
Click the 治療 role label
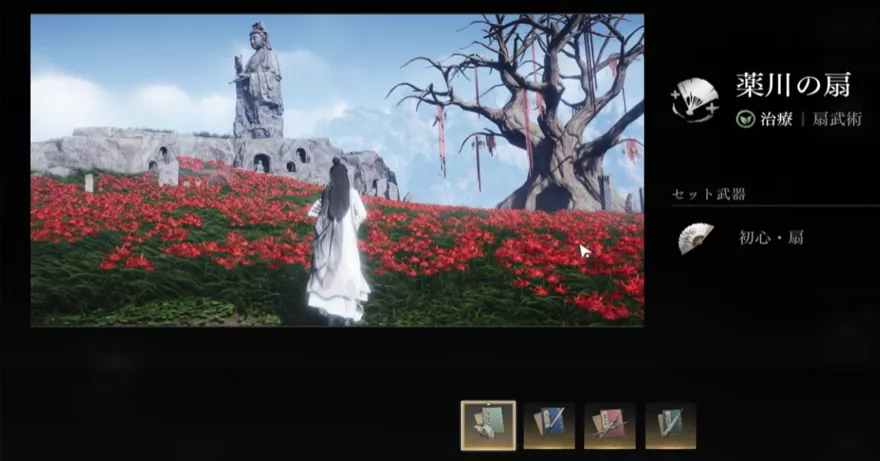pos(777,119)
